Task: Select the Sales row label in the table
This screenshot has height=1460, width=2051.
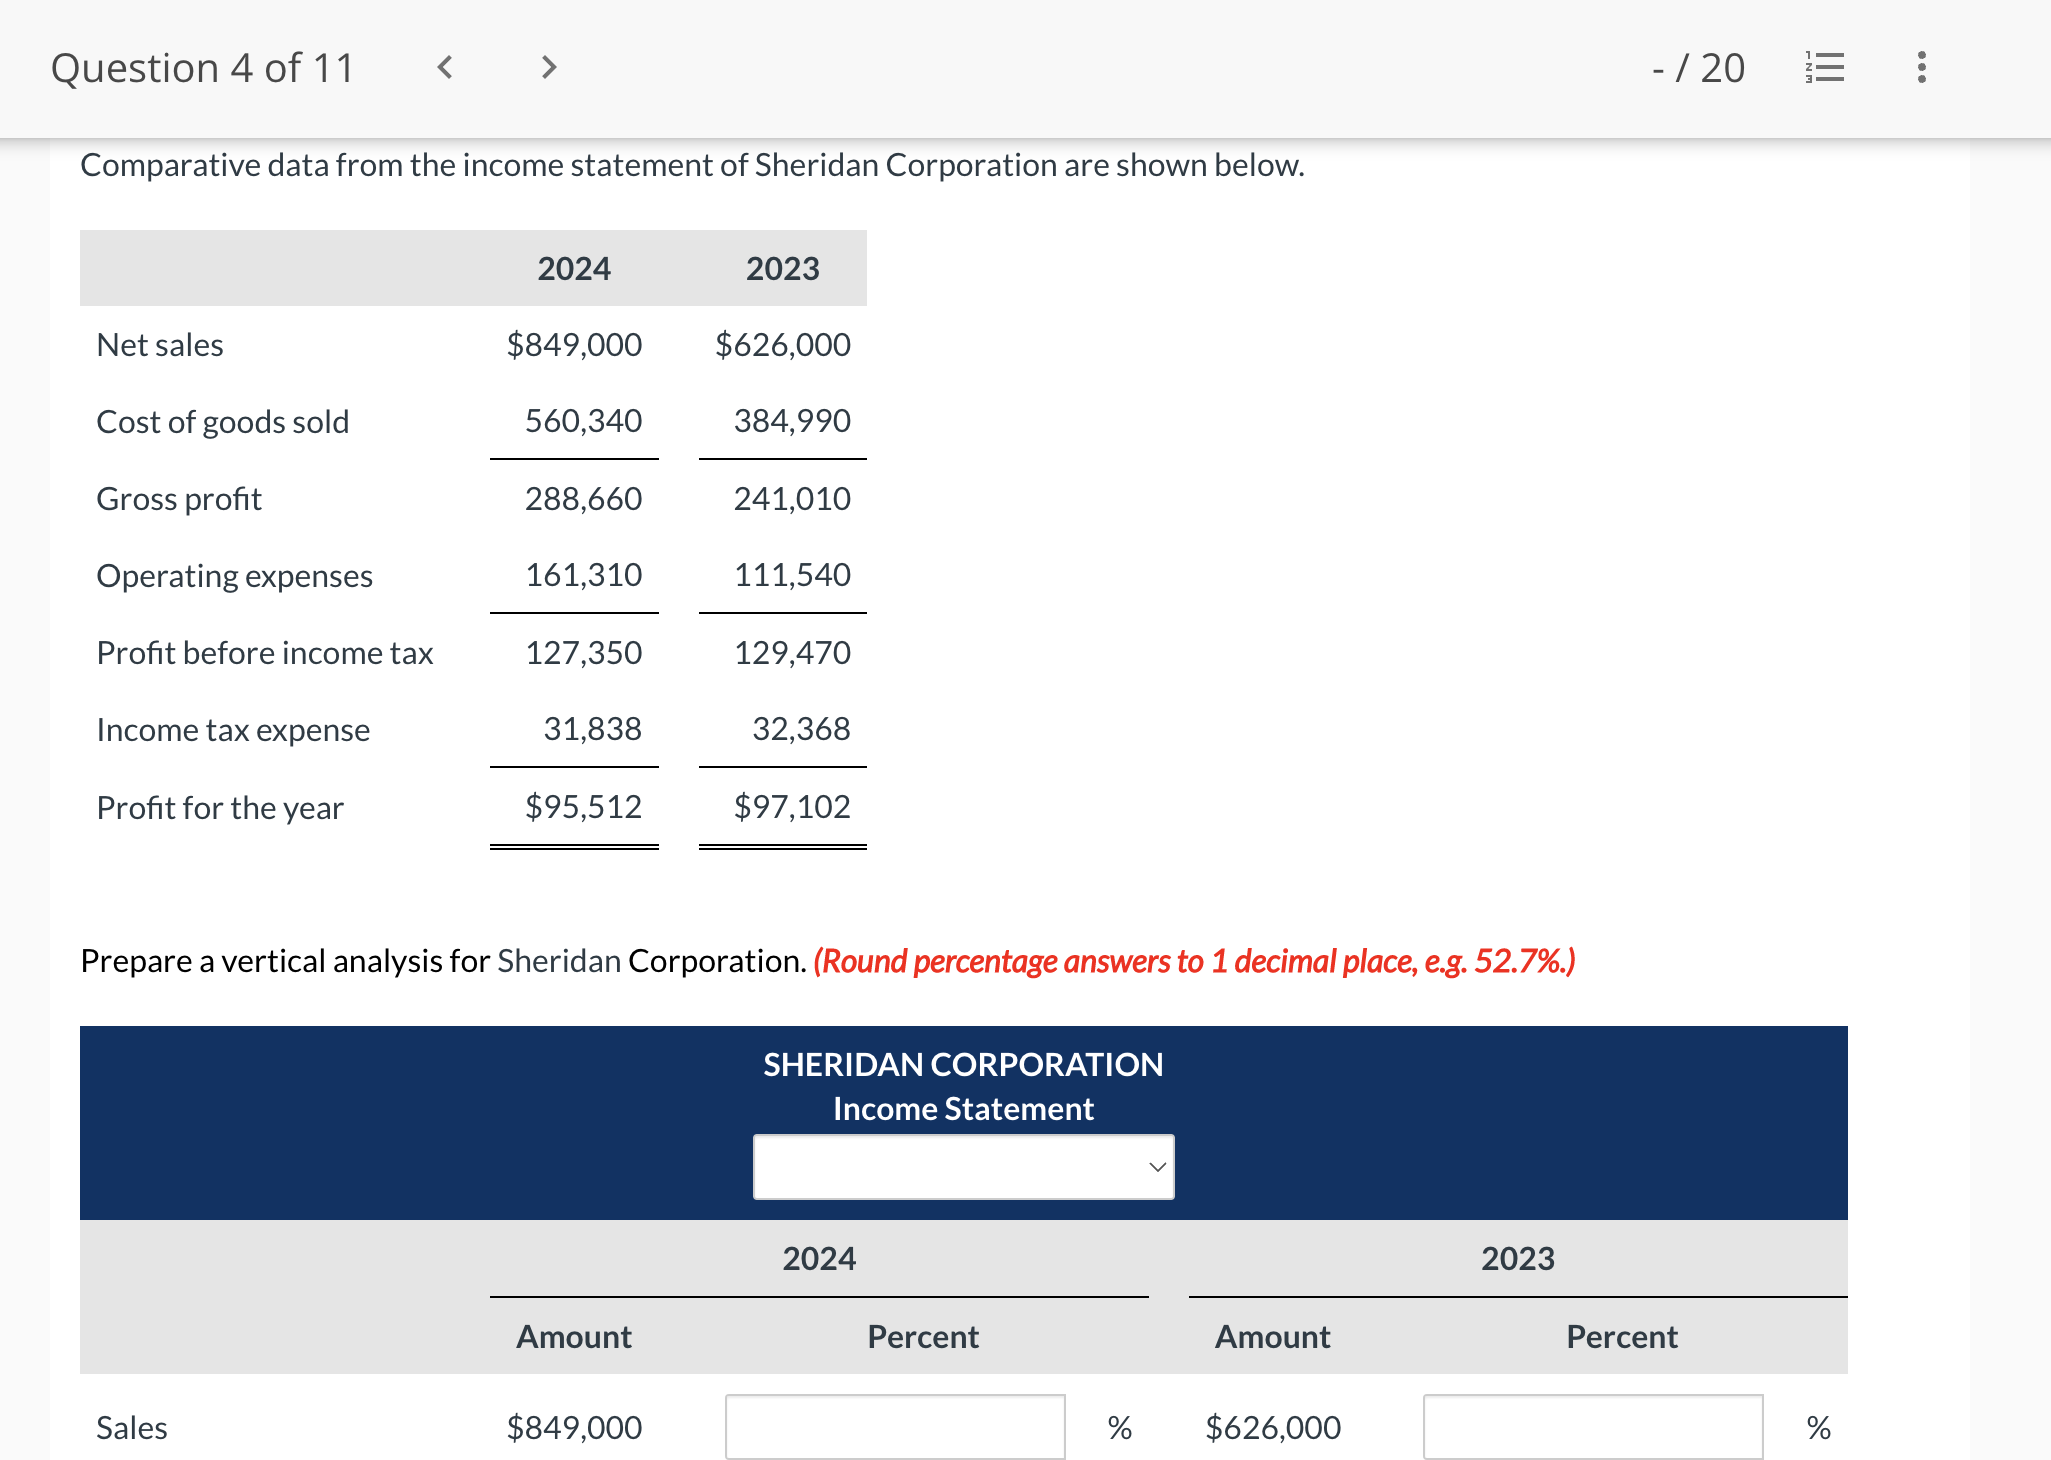Action: 131,1427
